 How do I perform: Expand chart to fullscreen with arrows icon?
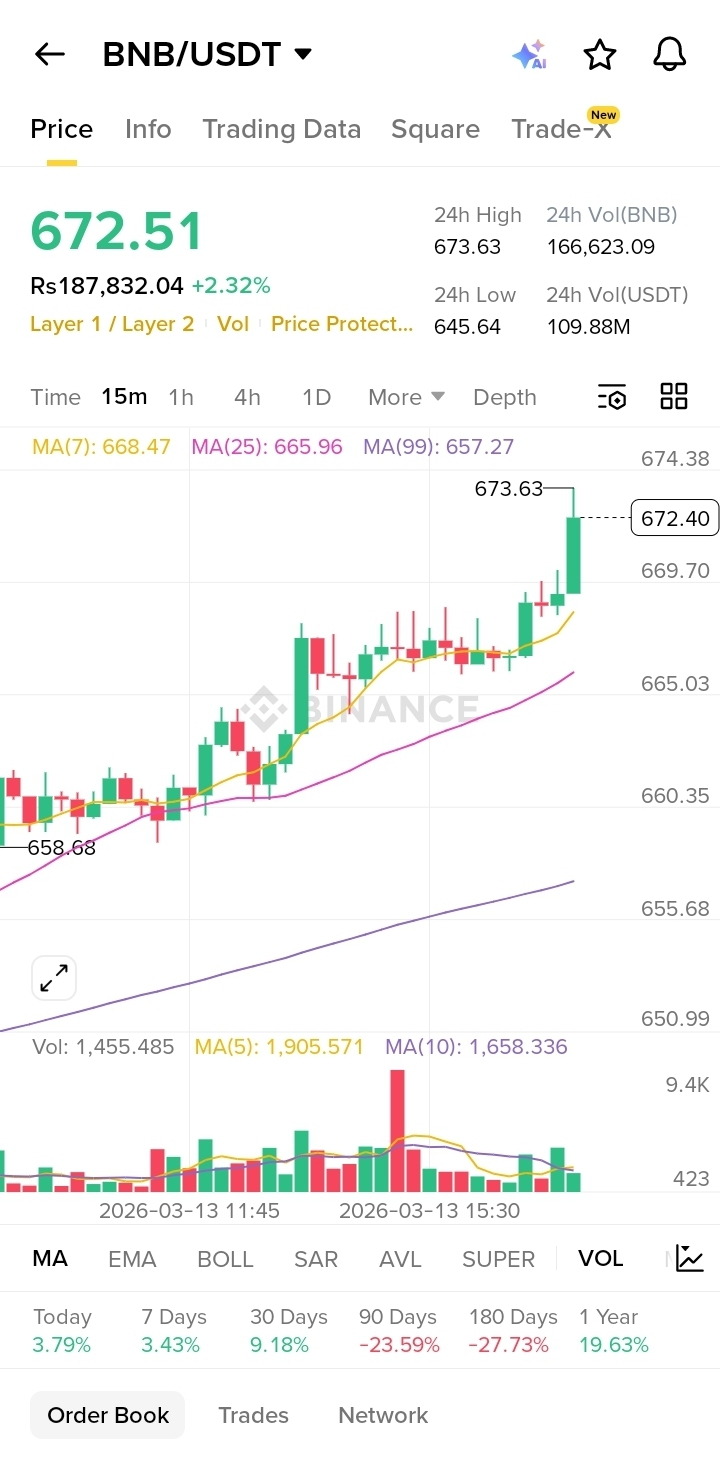coord(54,978)
